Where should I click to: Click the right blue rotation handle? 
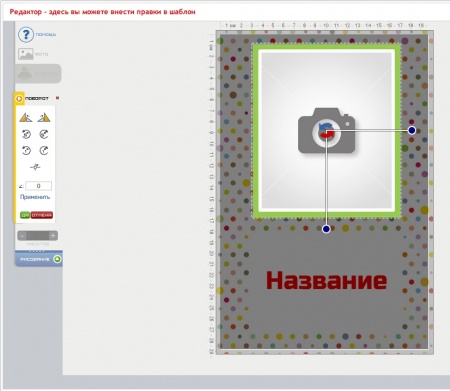pyautogui.click(x=412, y=131)
